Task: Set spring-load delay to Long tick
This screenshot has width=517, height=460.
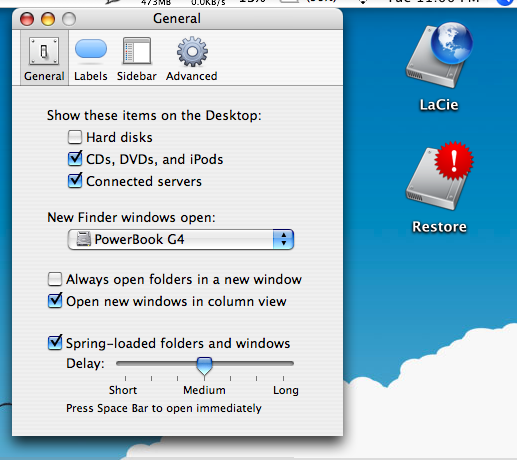Action: coord(283,378)
